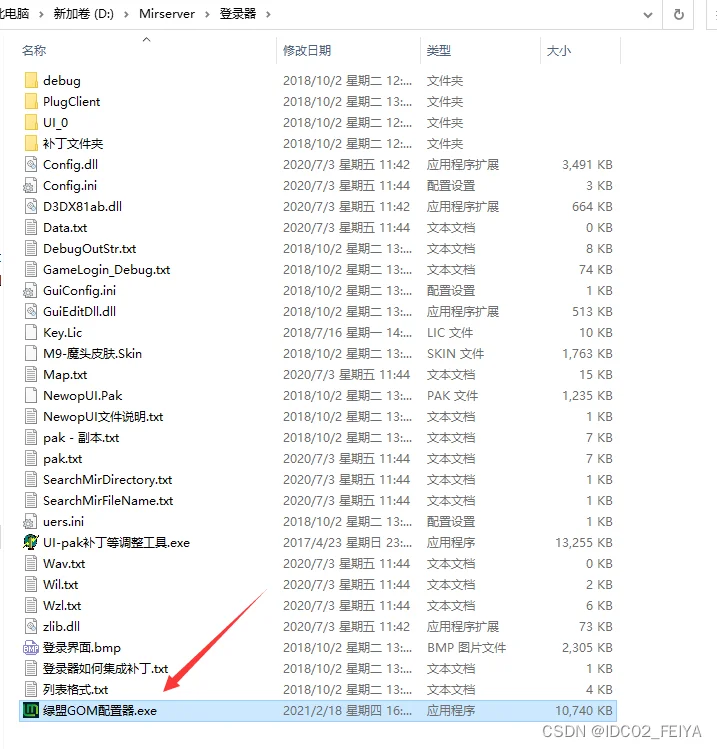Sort by 大小 column header
Screen dimensions: 717x749
click(558, 50)
